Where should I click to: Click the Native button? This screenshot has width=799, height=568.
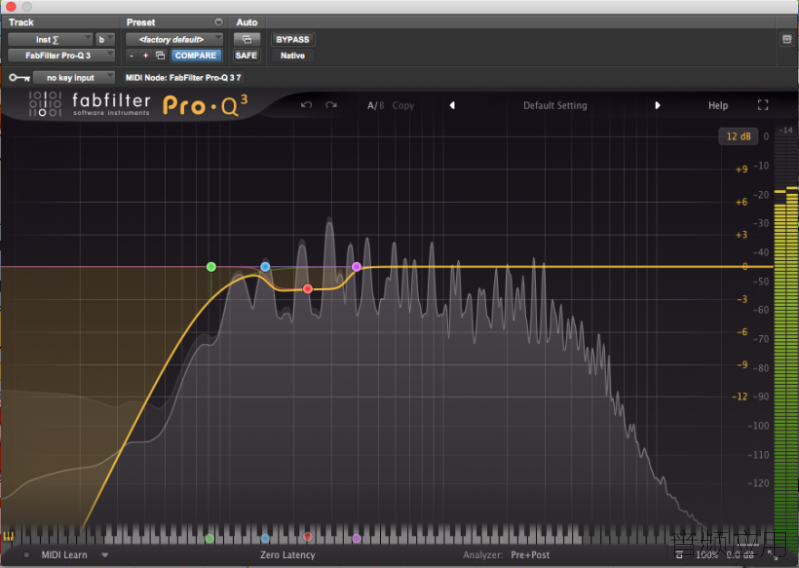(x=292, y=56)
